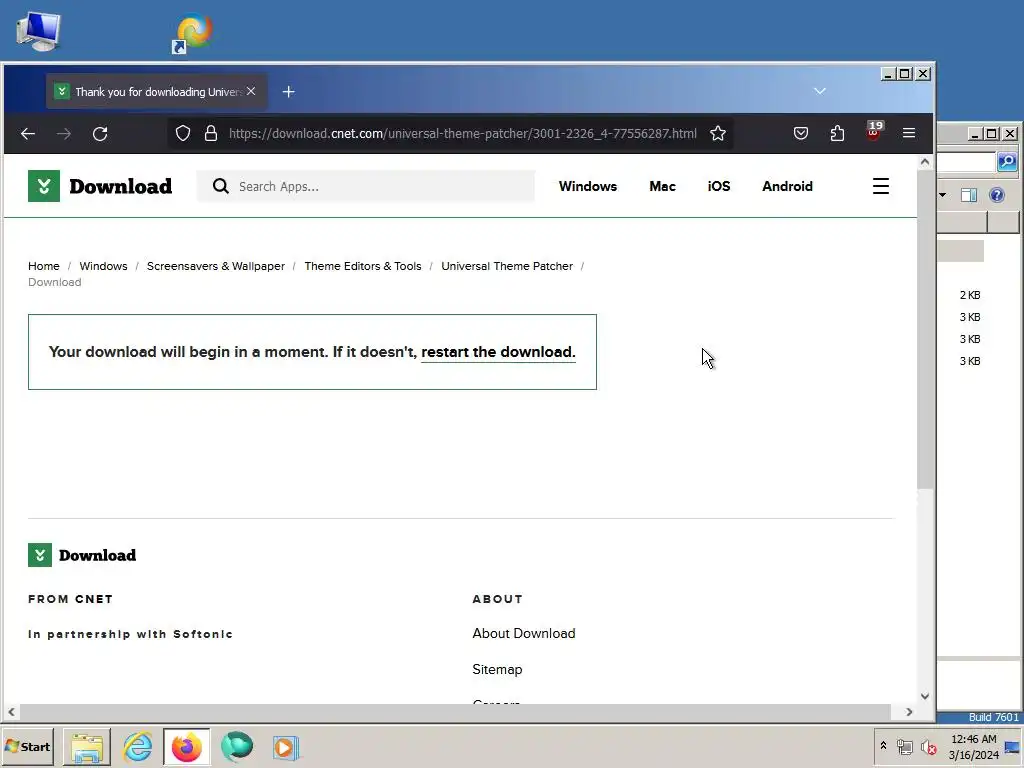This screenshot has height=768, width=1024.
Task: Open About Download footer link
Action: coord(524,633)
